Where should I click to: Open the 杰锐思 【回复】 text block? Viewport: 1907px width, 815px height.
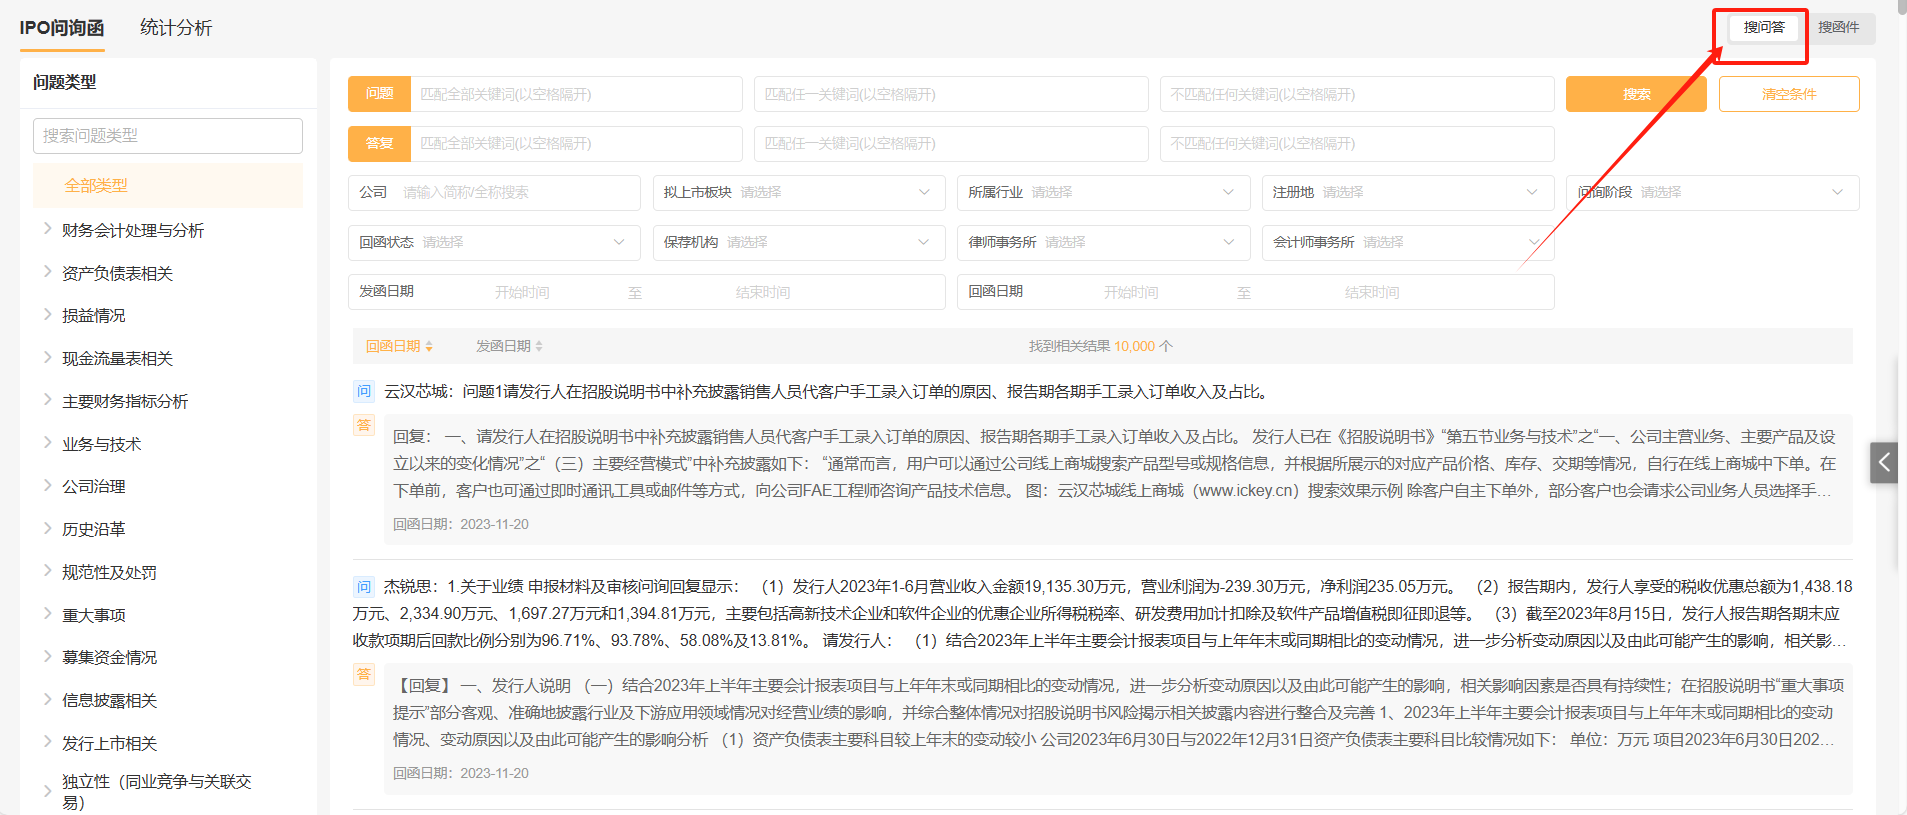(x=1119, y=712)
